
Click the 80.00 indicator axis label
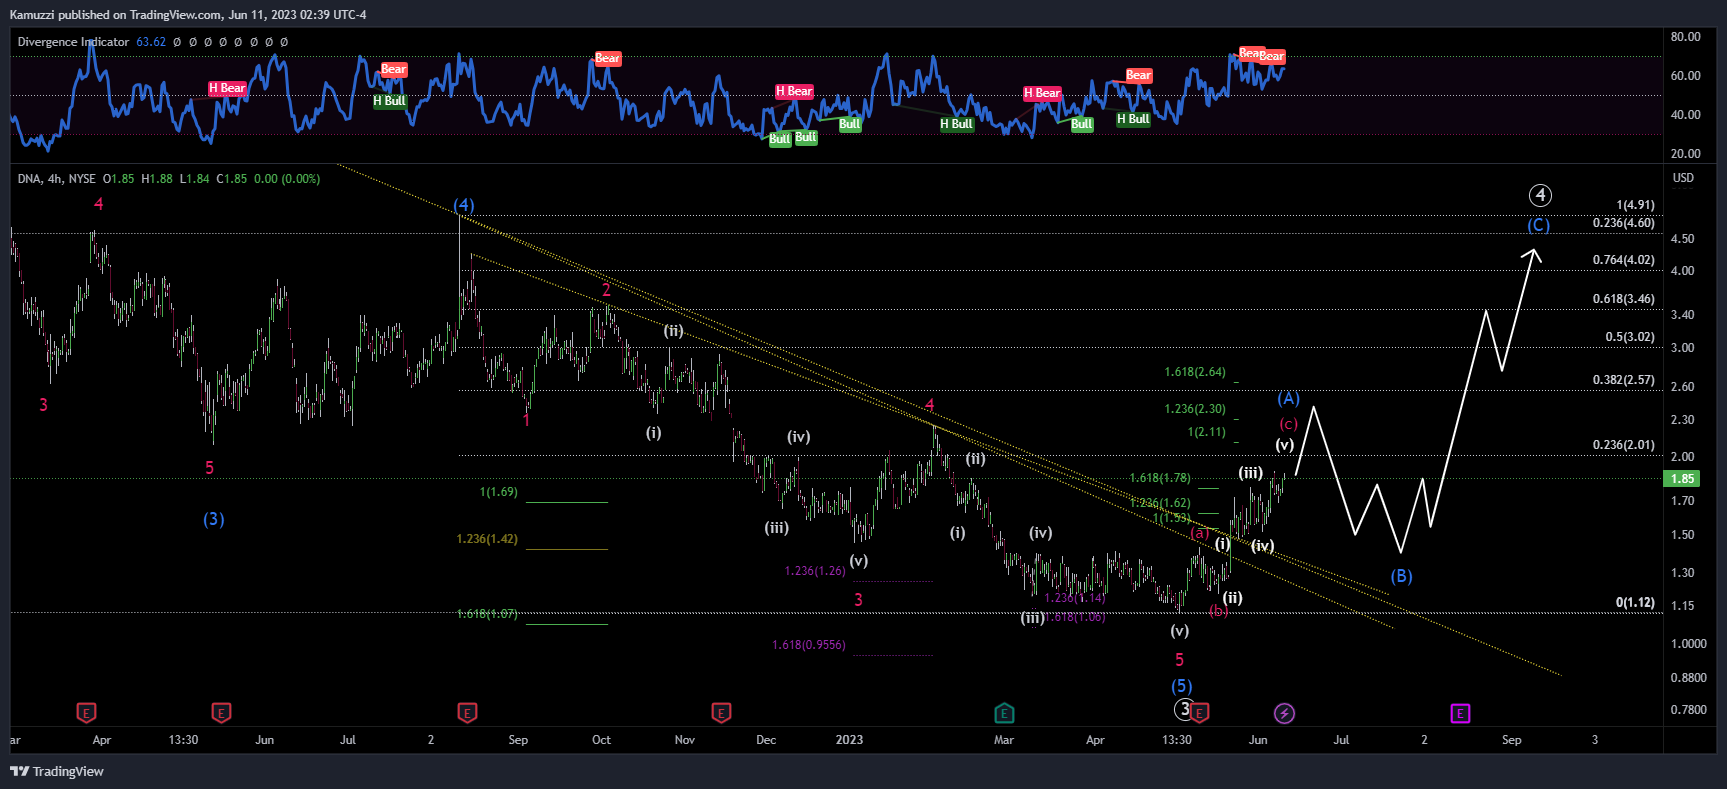click(x=1685, y=37)
